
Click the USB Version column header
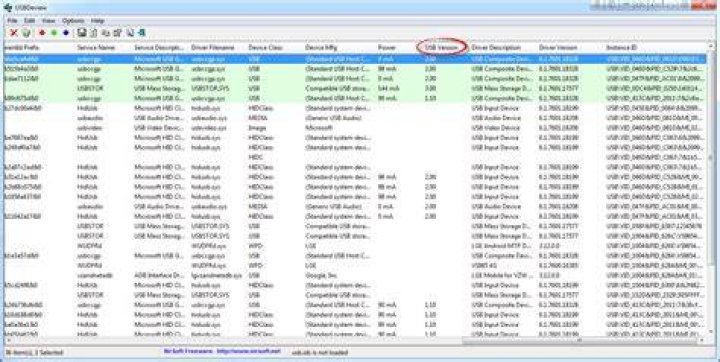tap(442, 47)
